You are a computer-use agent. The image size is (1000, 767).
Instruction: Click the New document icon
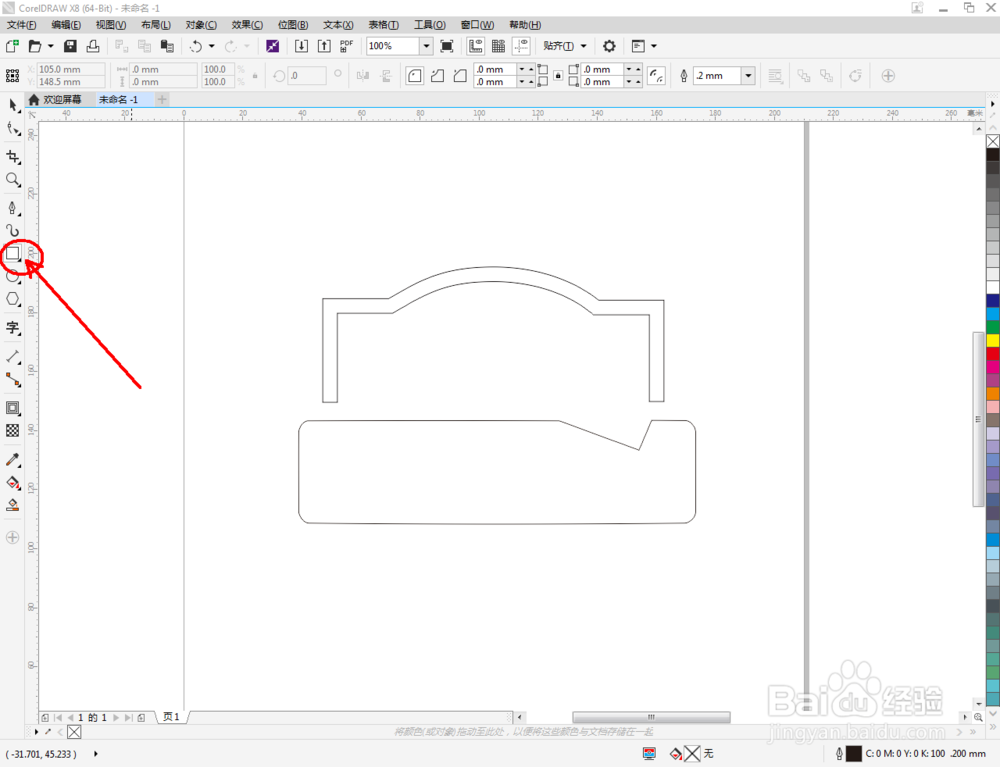(12, 46)
